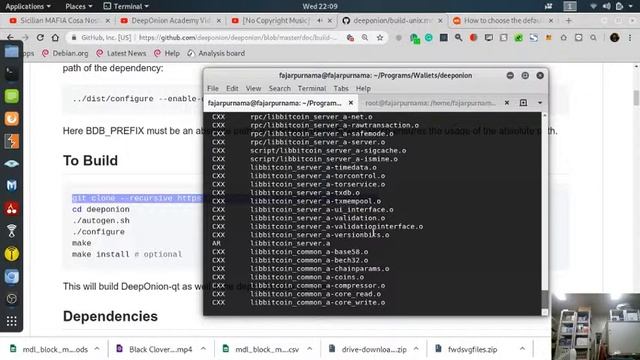Open Analysis board bookmark
The width and height of the screenshot is (640, 360).
[216, 53]
